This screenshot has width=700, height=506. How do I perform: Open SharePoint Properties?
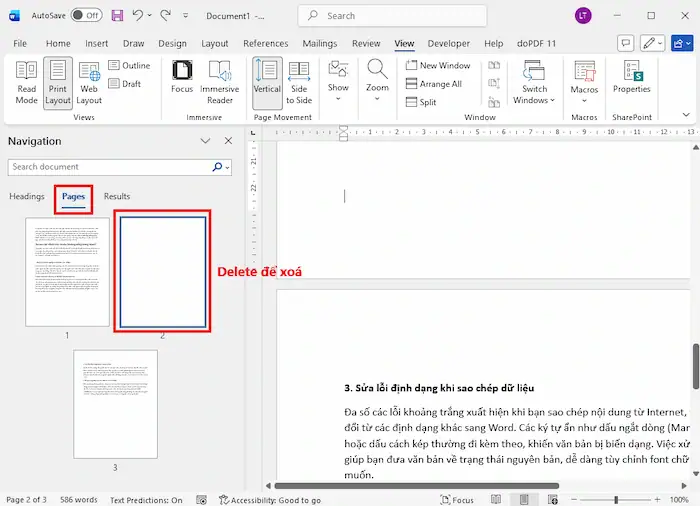coord(631,78)
